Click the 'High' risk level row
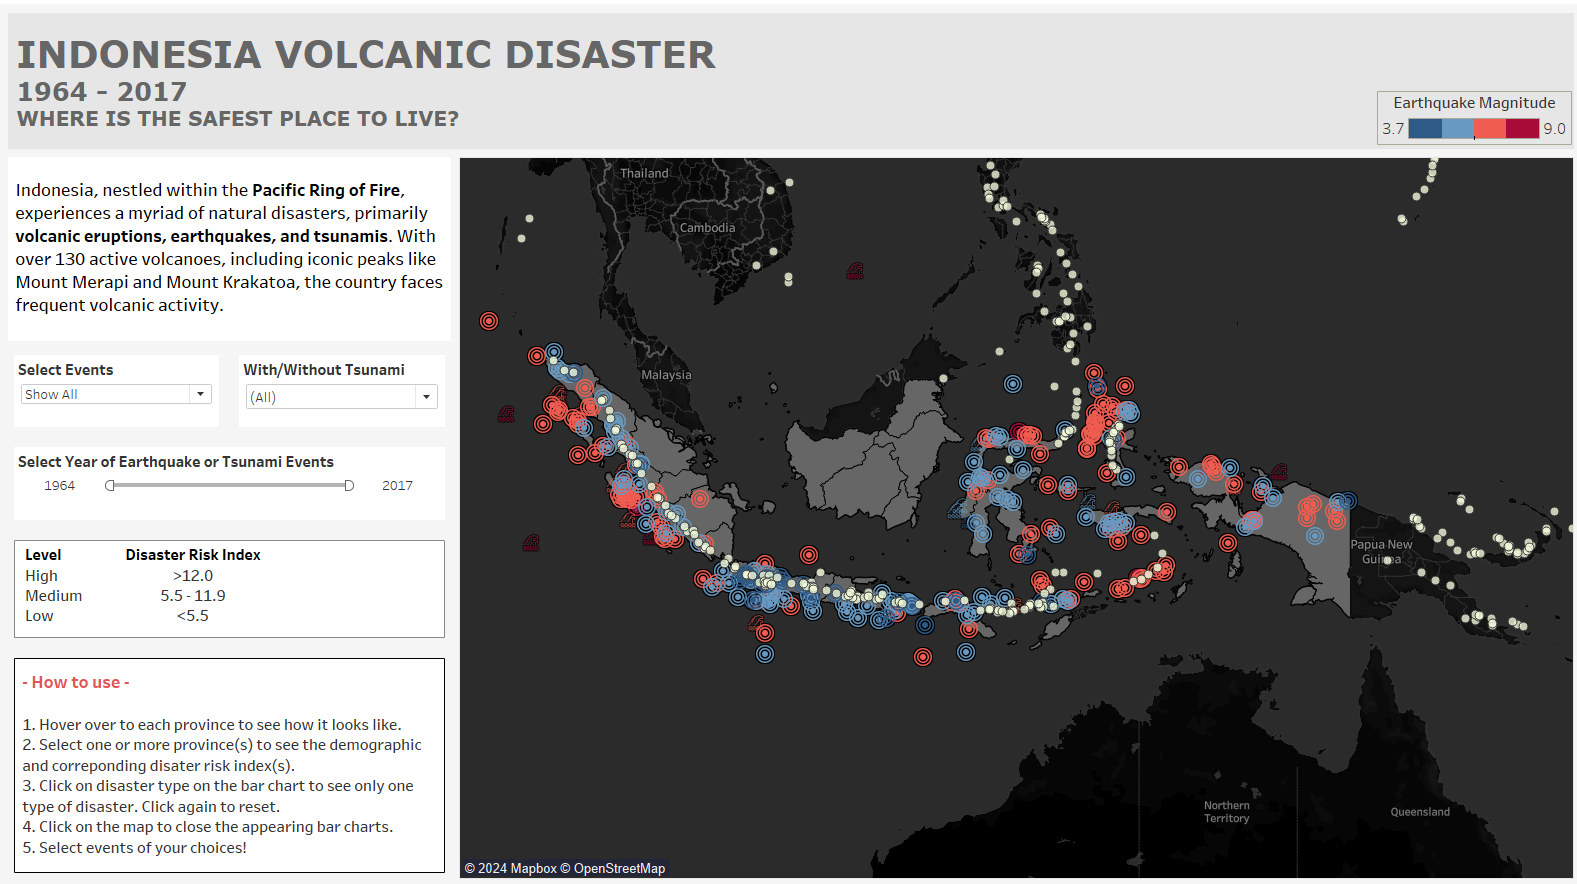Viewport: 1577px width, 884px height. tap(42, 576)
